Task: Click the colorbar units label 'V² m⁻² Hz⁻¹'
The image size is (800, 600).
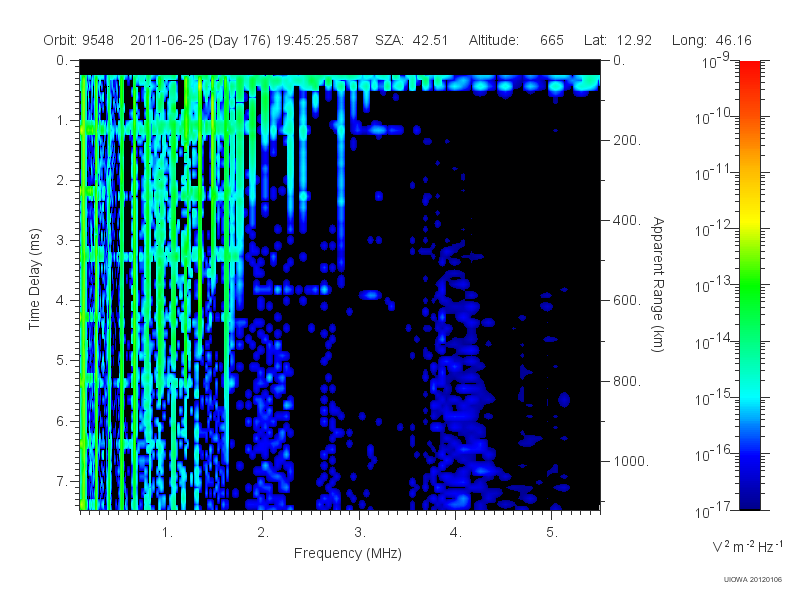Action: [x=747, y=546]
